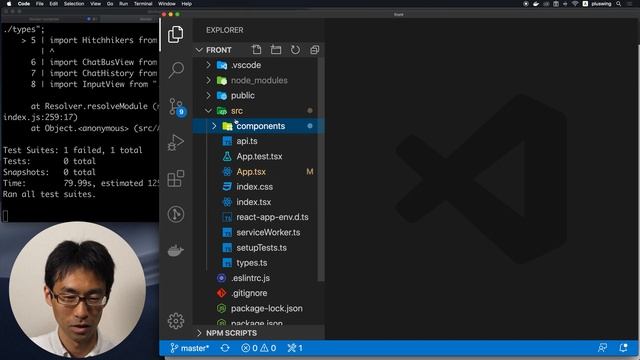Image resolution: width=640 pixels, height=360 pixels.
Task: Click the Docker whale icon in menu bar
Action: 536,4
